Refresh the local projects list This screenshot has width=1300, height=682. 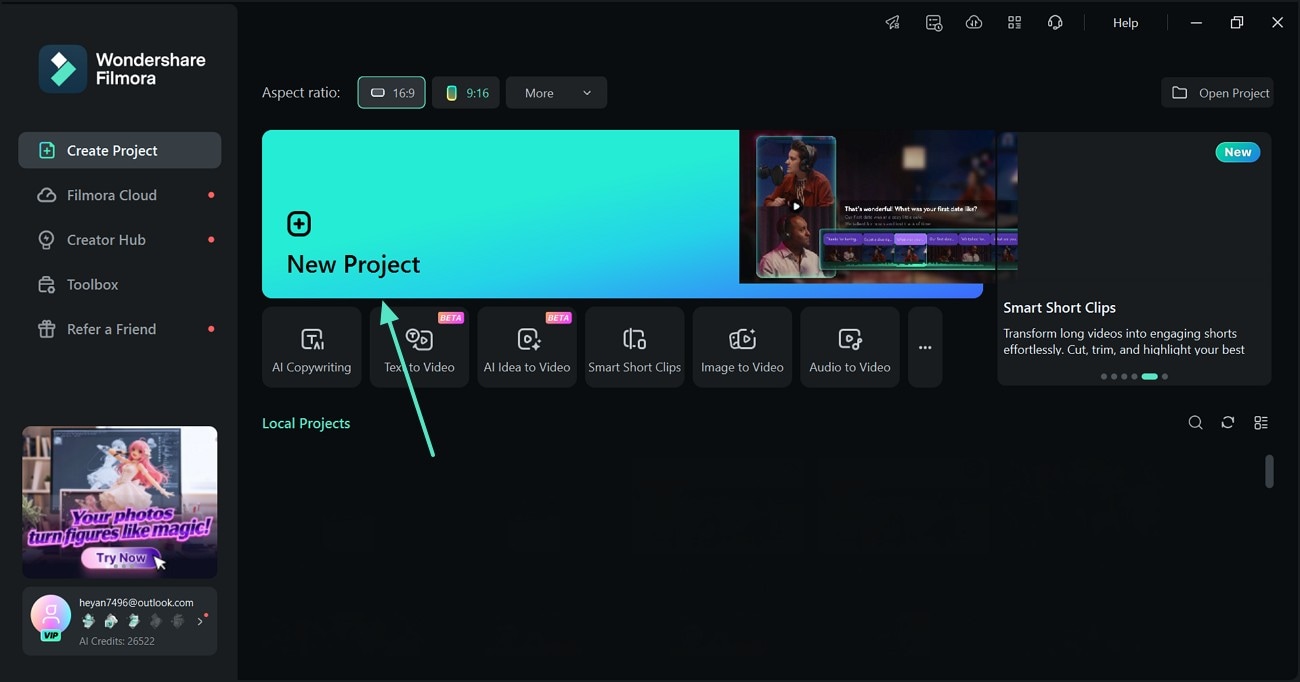(1228, 423)
